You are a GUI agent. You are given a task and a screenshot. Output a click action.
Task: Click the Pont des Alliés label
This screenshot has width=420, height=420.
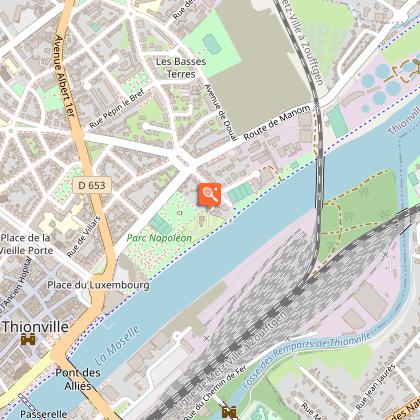tap(78, 379)
